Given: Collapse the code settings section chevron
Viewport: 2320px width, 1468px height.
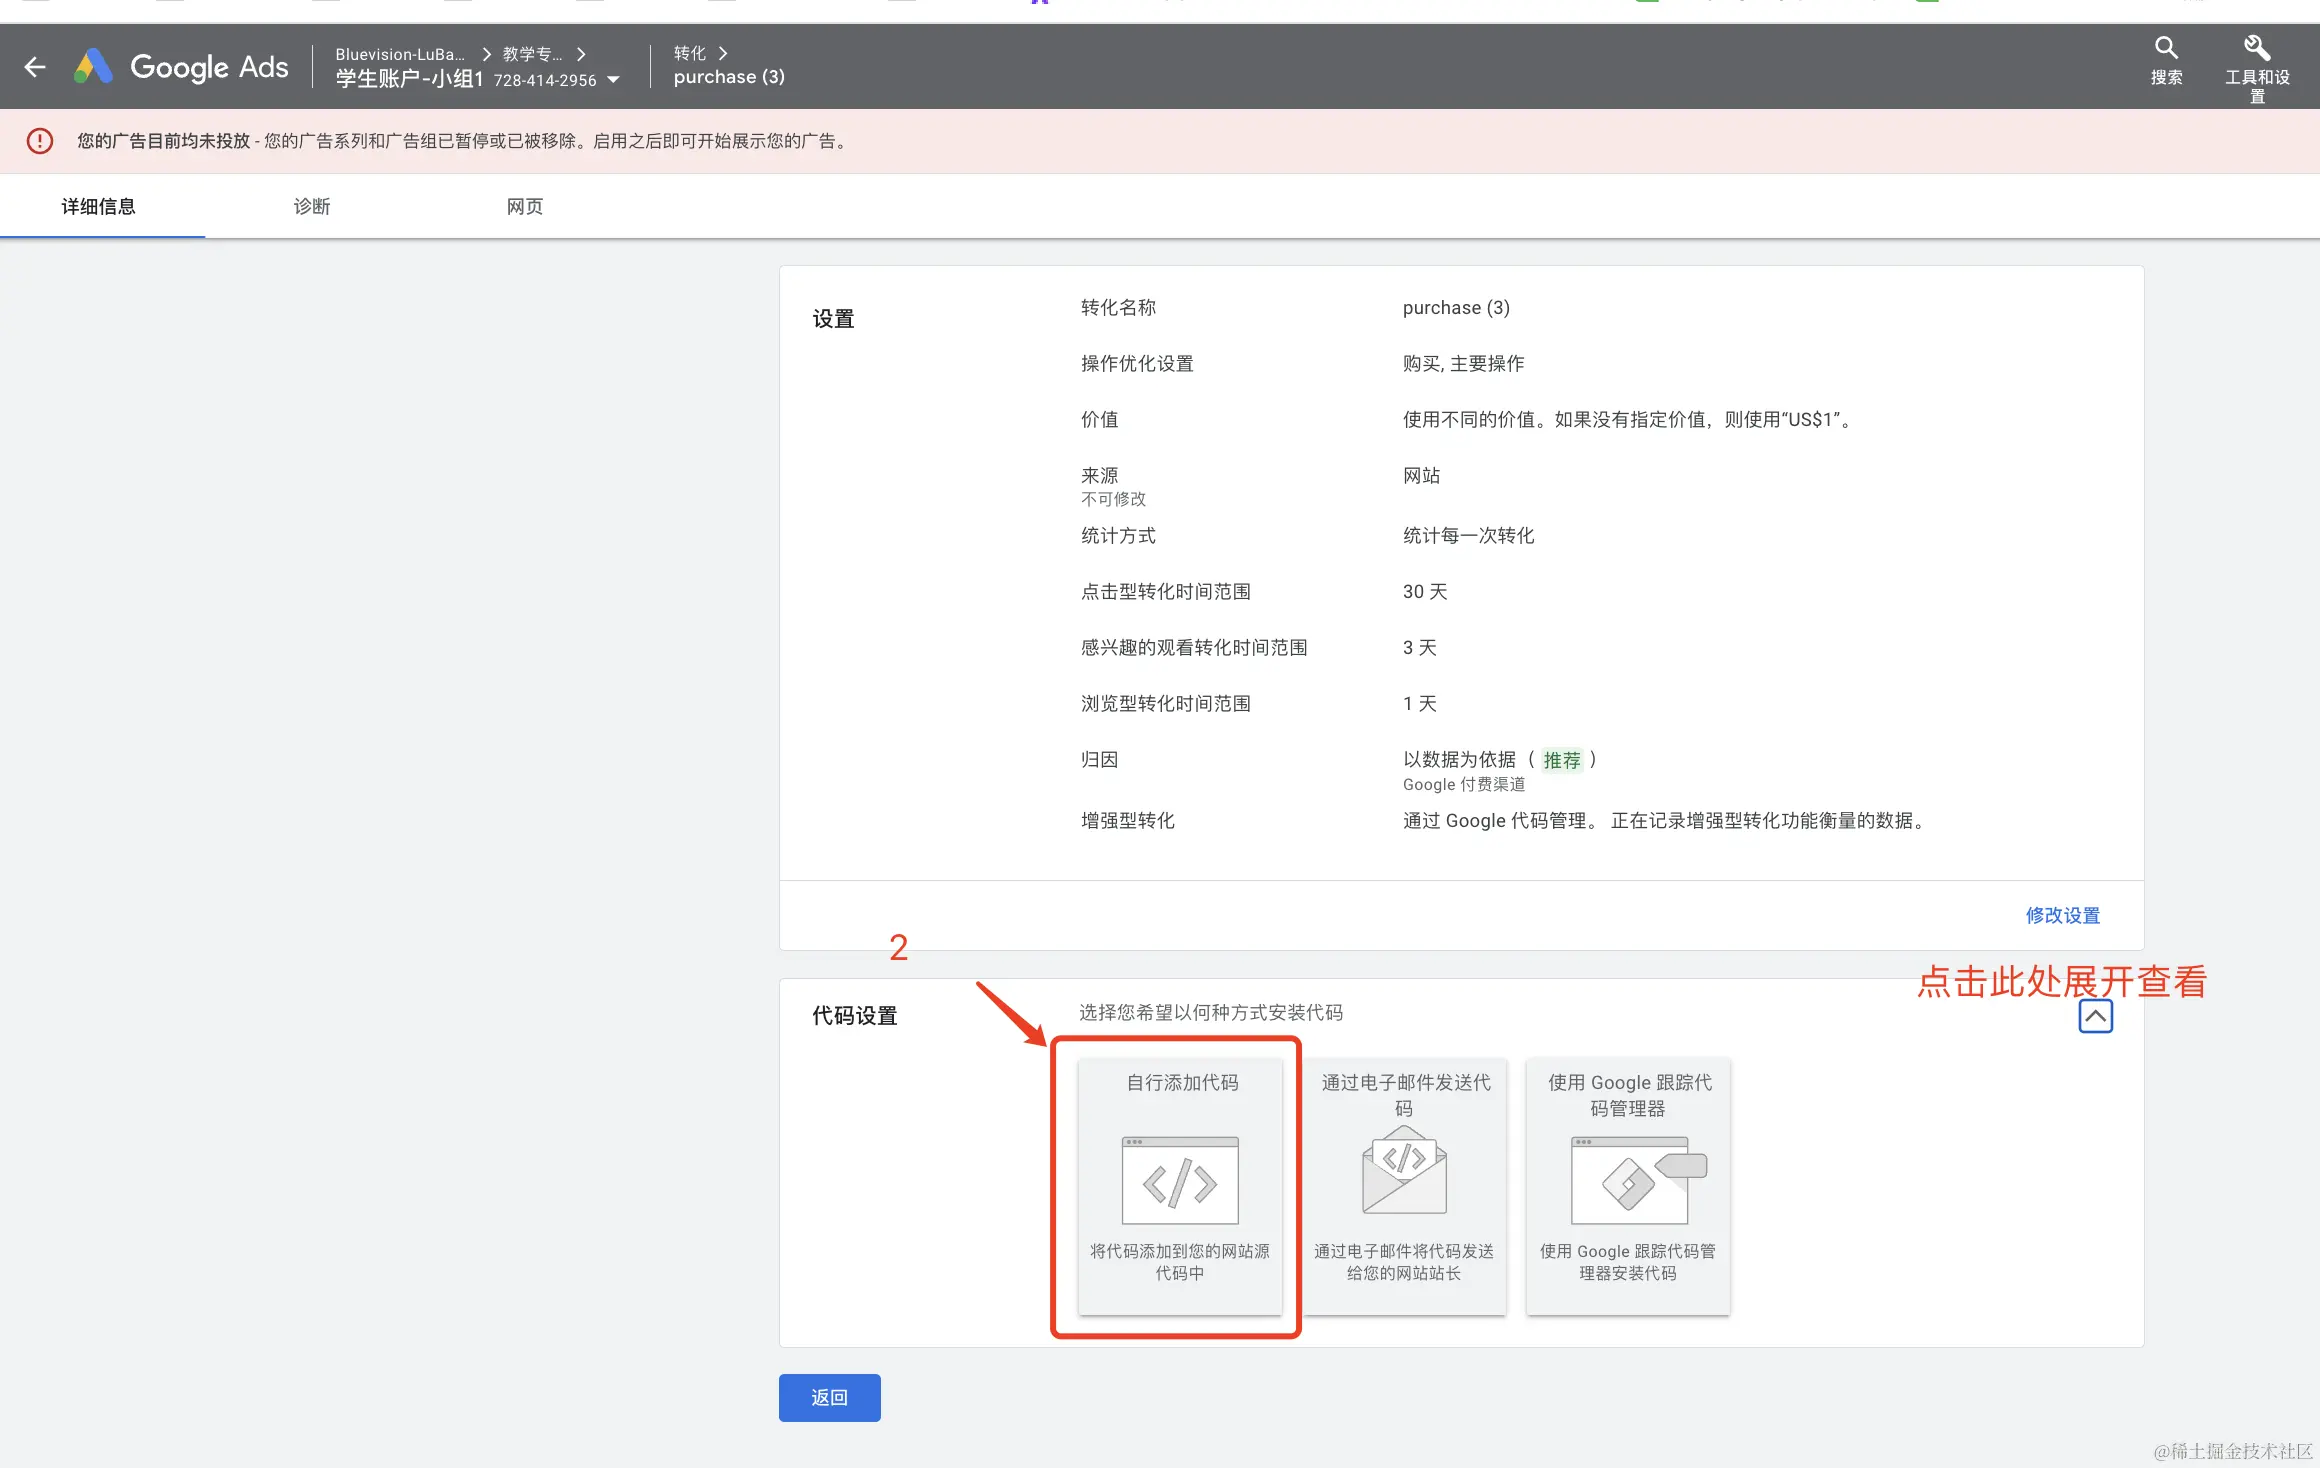Looking at the screenshot, I should point(2095,1016).
